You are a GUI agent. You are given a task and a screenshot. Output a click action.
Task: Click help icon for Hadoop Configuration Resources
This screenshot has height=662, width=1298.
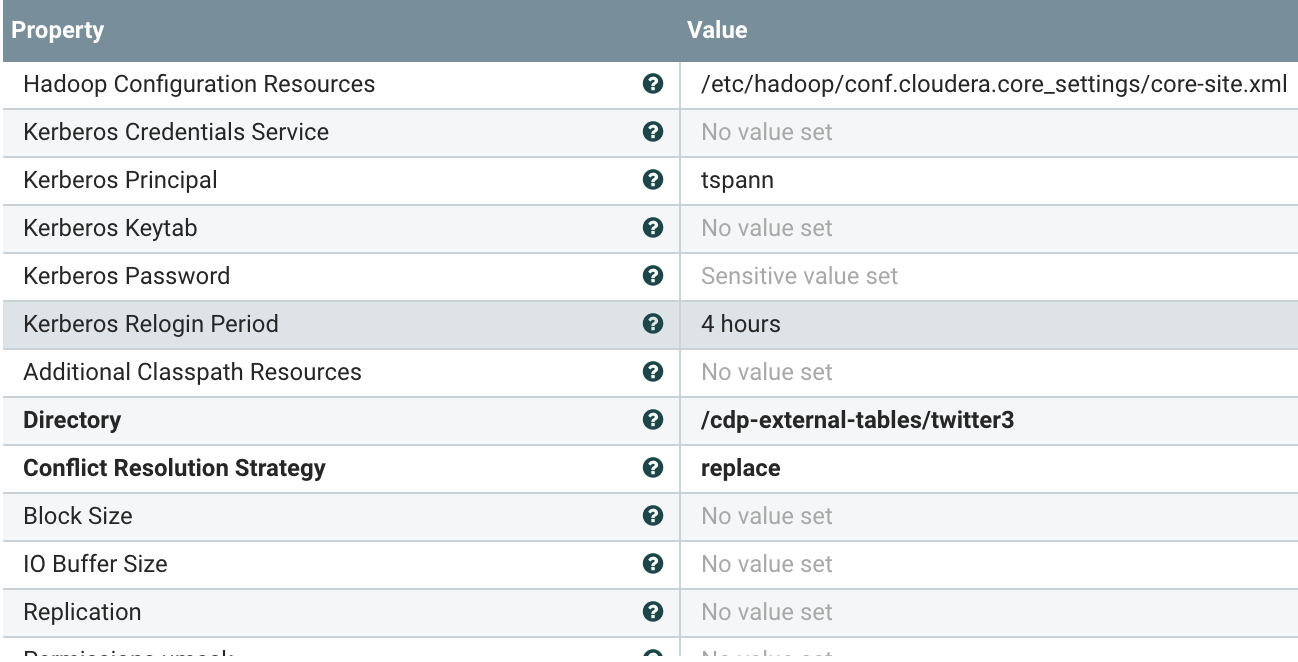point(653,84)
